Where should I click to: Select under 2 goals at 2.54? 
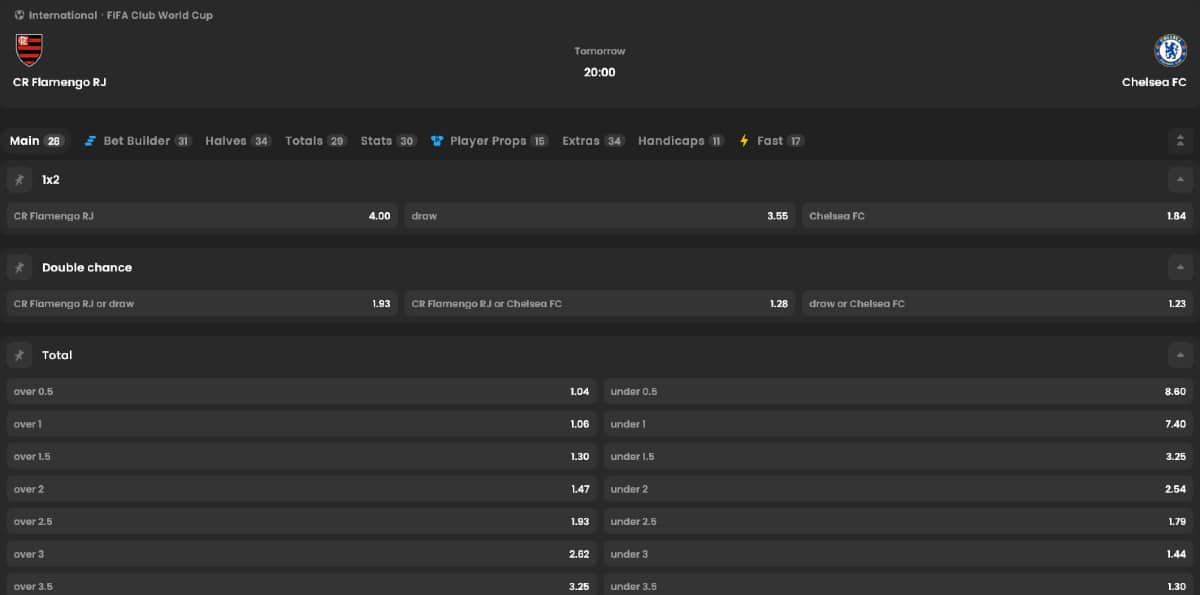(x=899, y=489)
